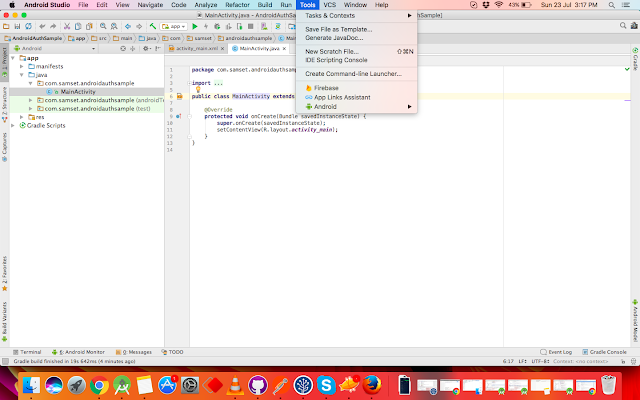The width and height of the screenshot is (640, 400).
Task: Open Finder from the Dock
Action: 31,385
